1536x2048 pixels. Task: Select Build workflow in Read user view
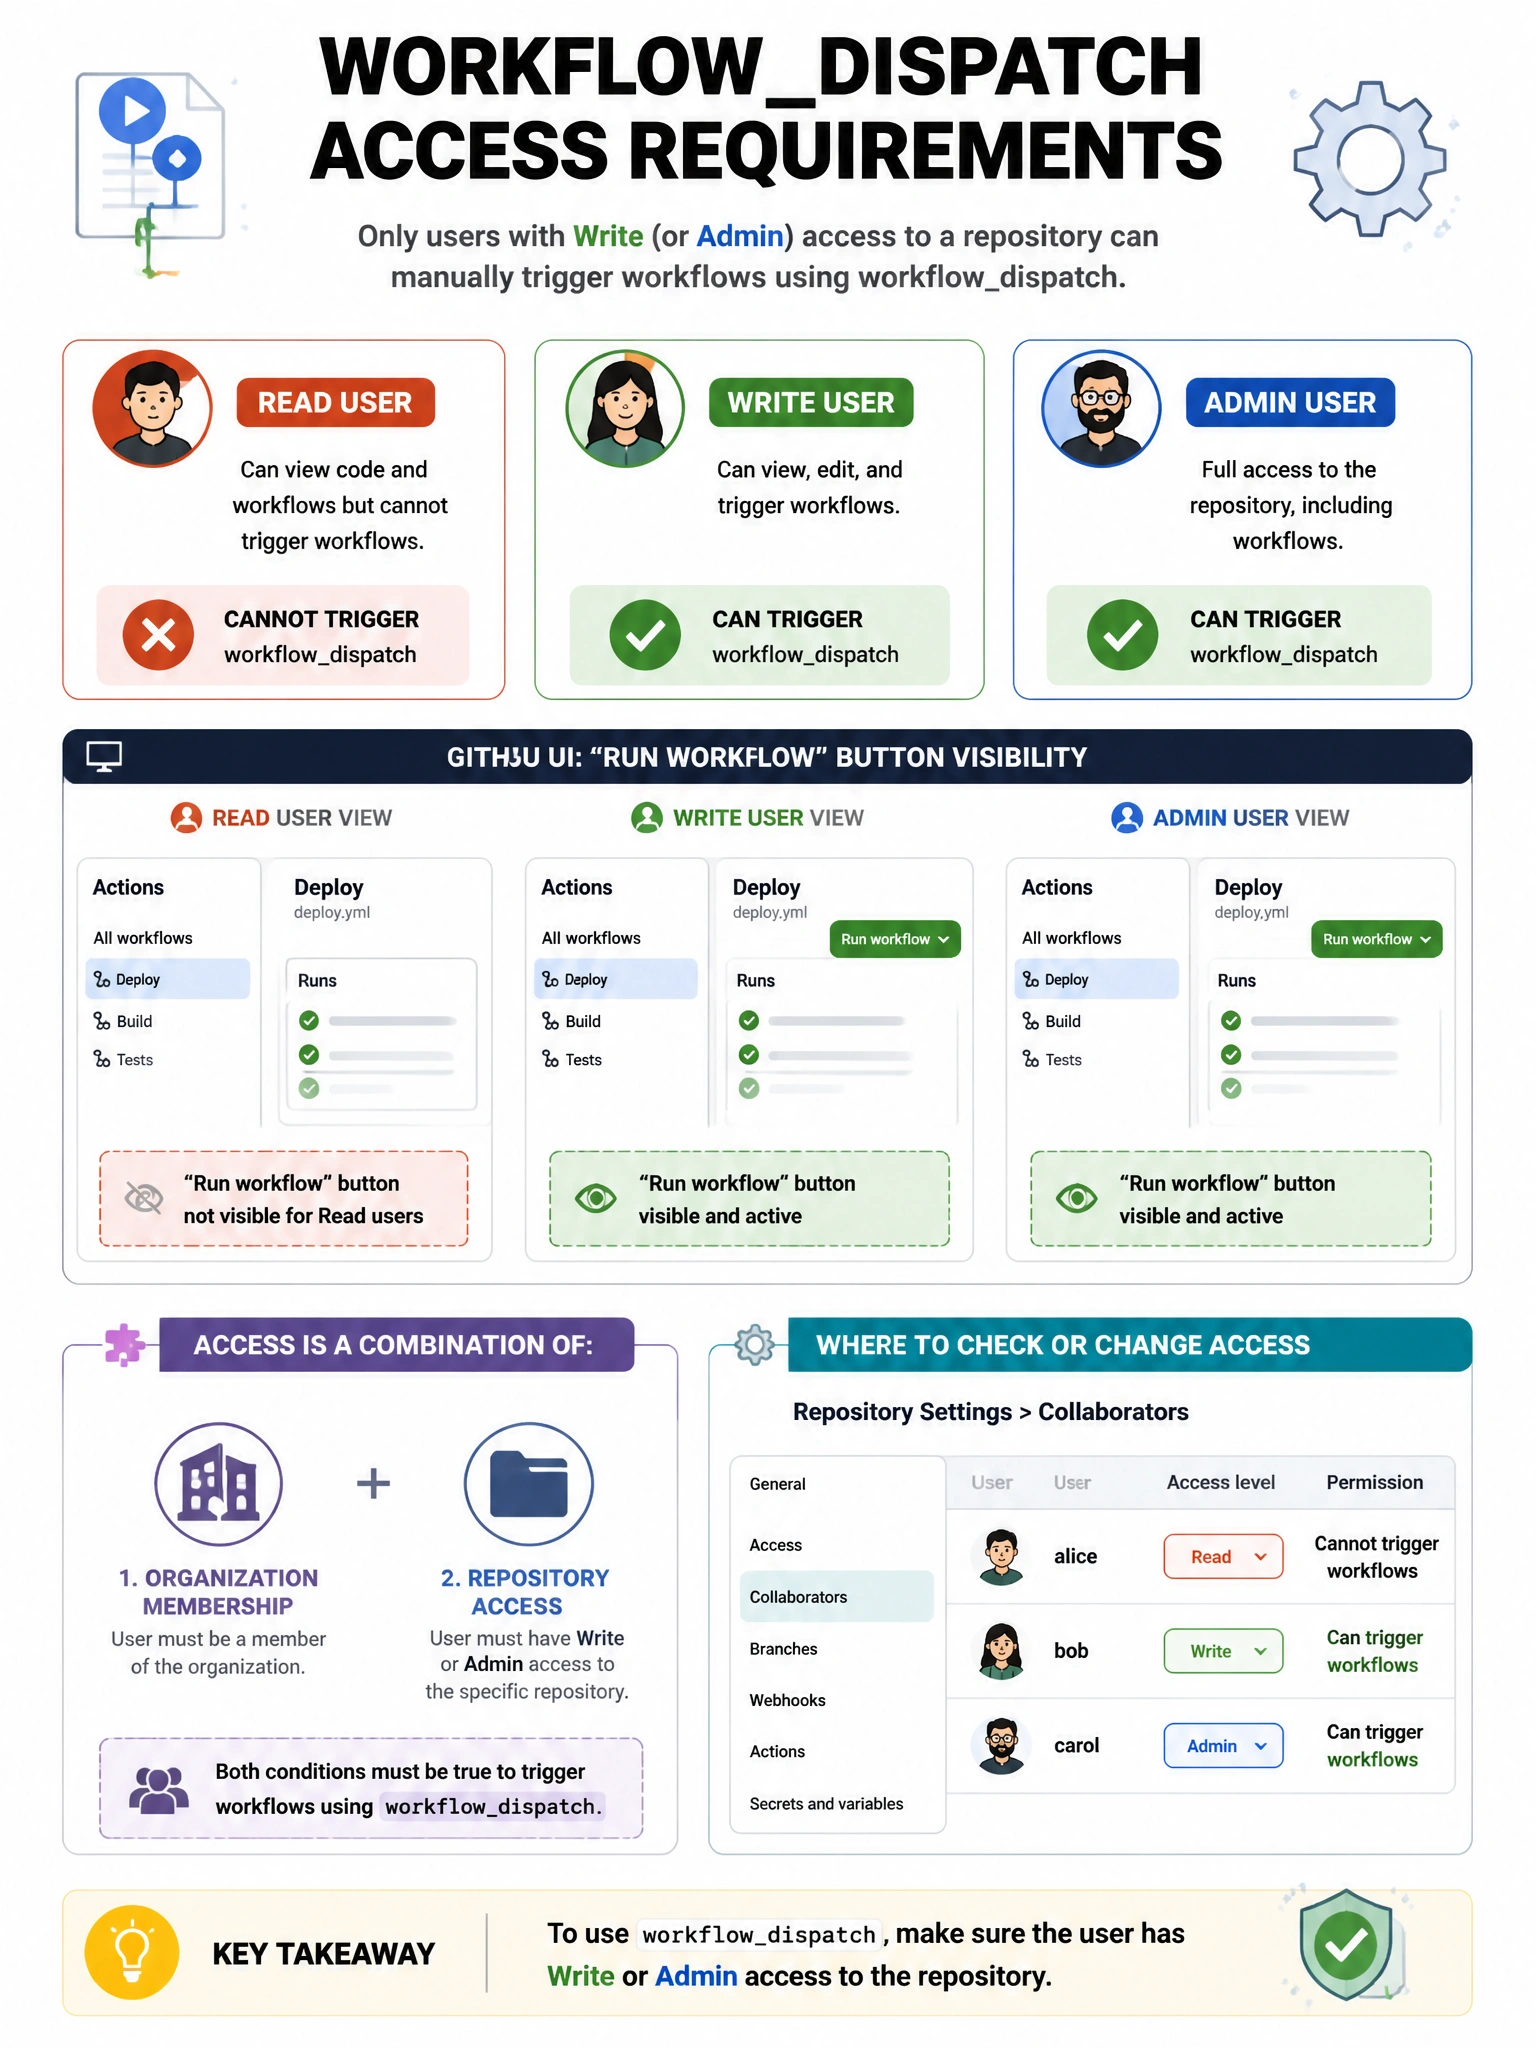click(x=123, y=1021)
